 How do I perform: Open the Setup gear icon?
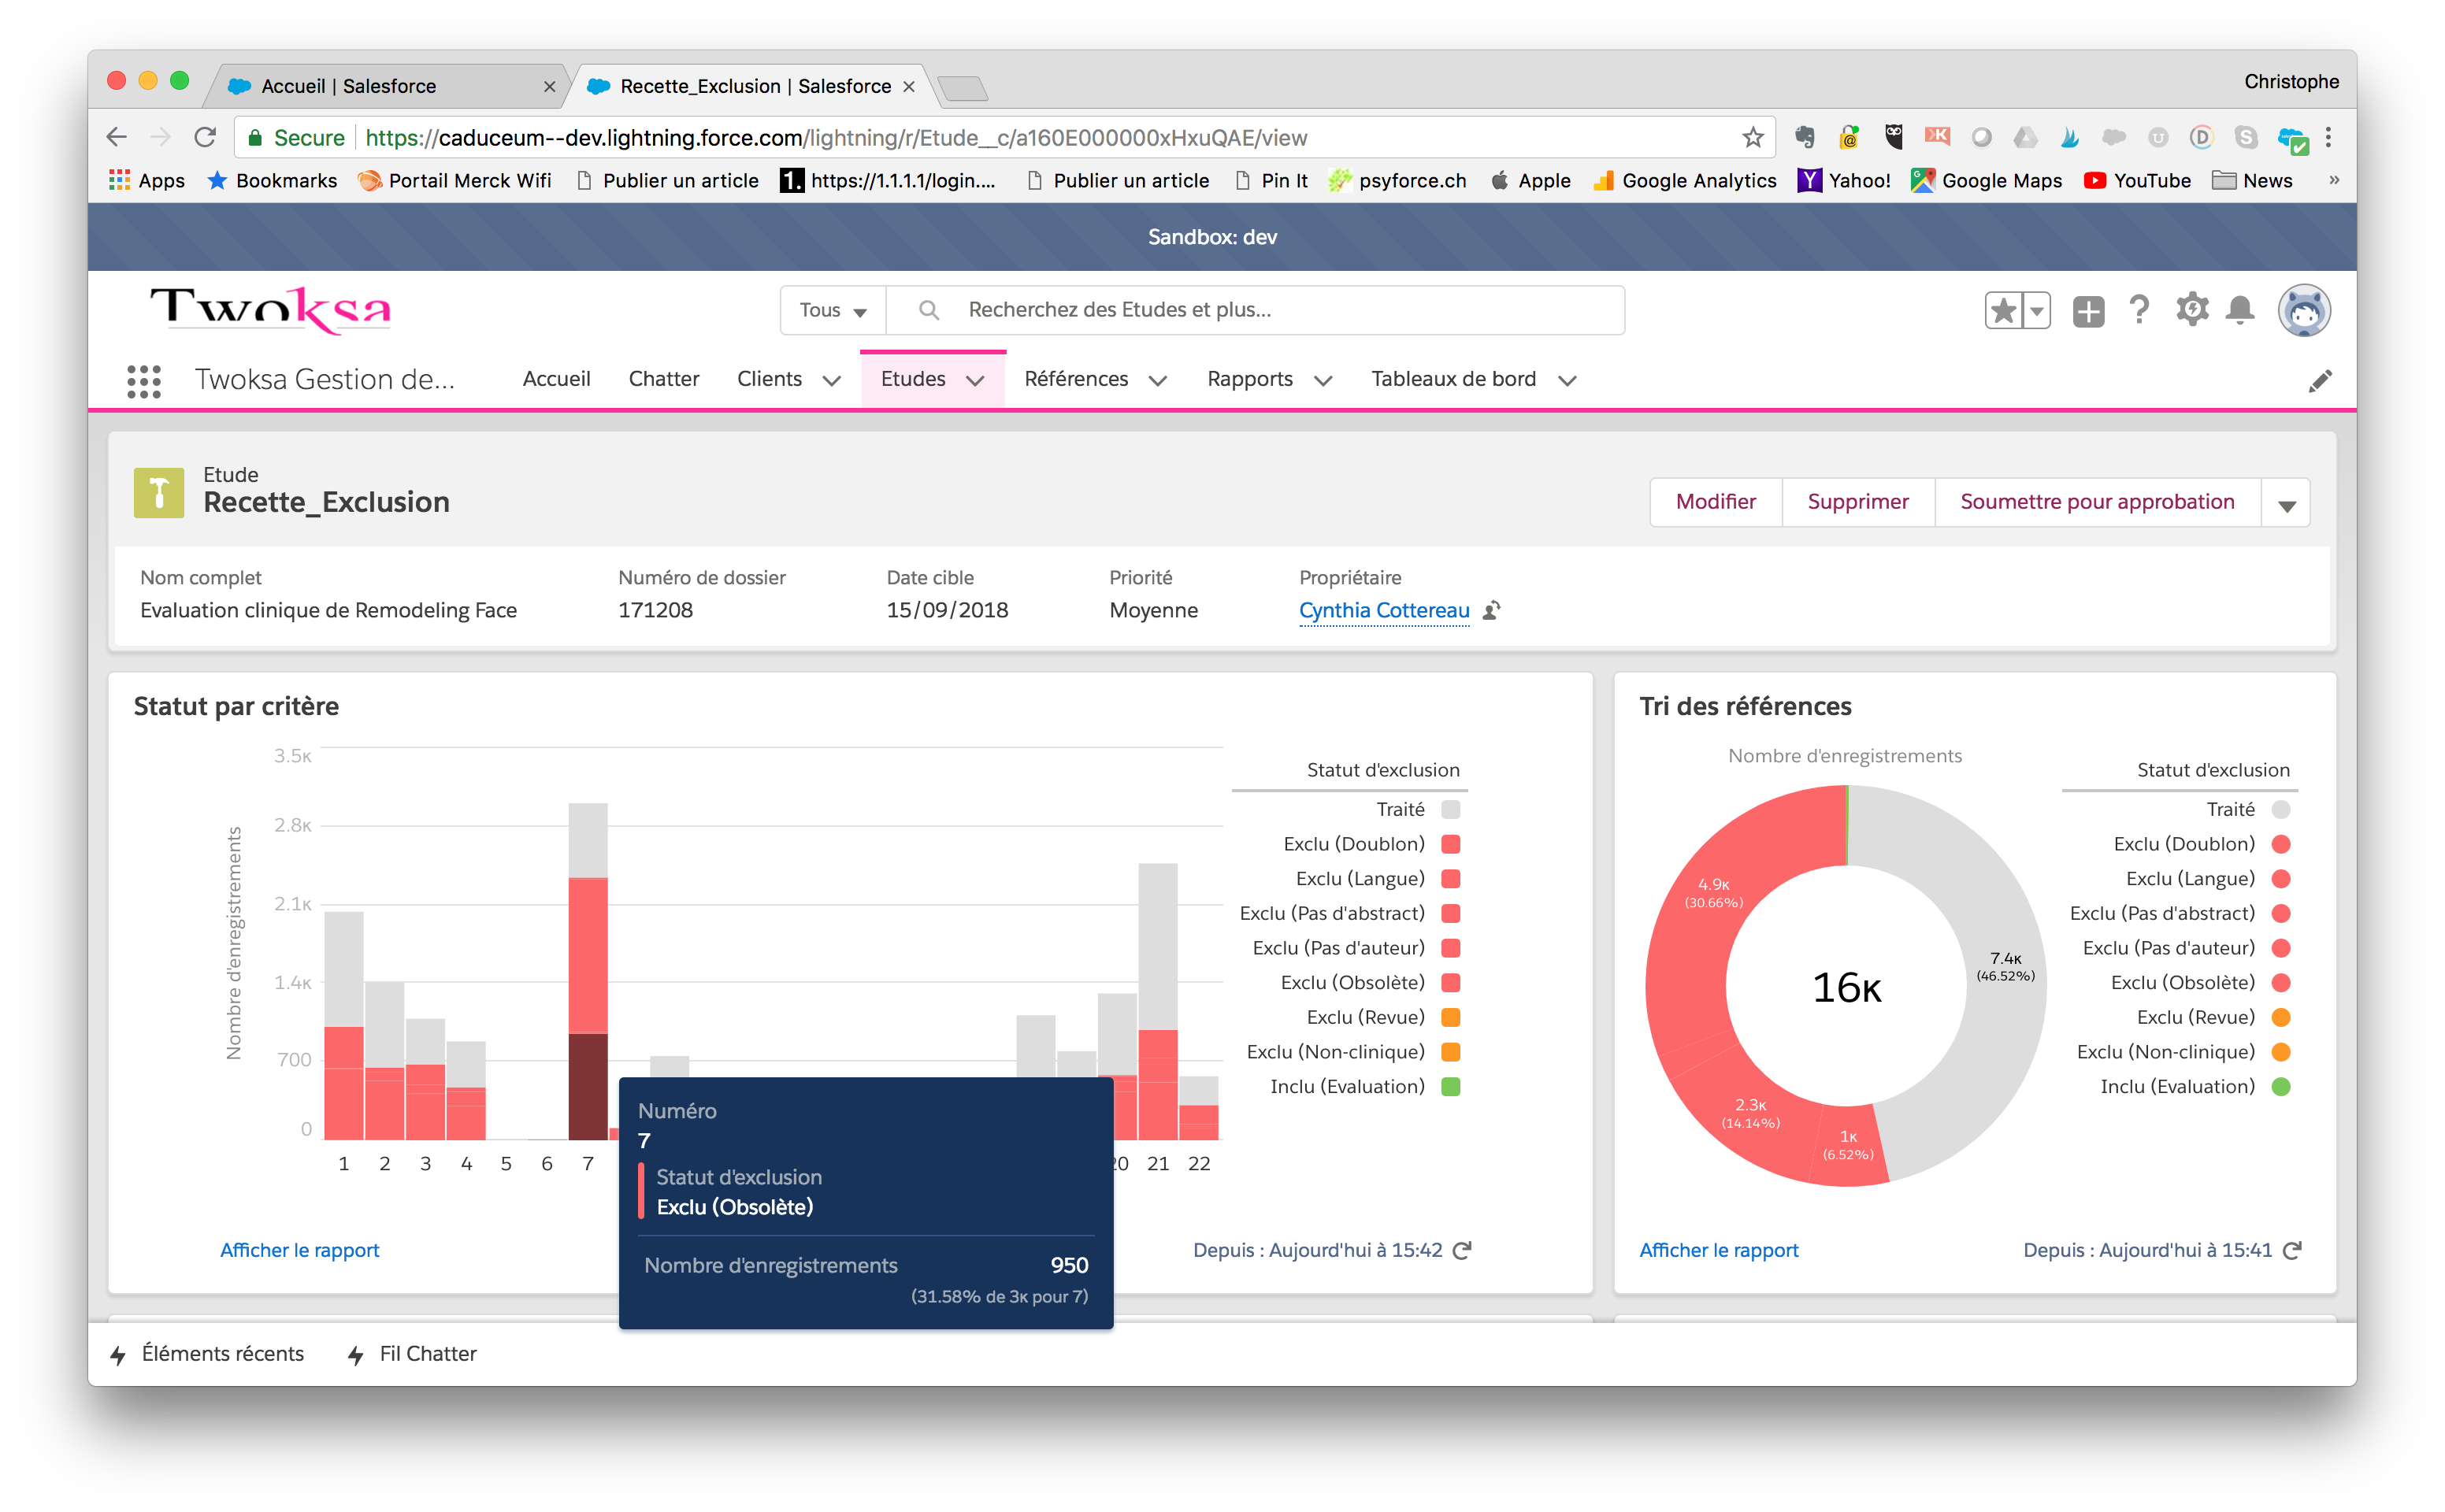[2191, 310]
